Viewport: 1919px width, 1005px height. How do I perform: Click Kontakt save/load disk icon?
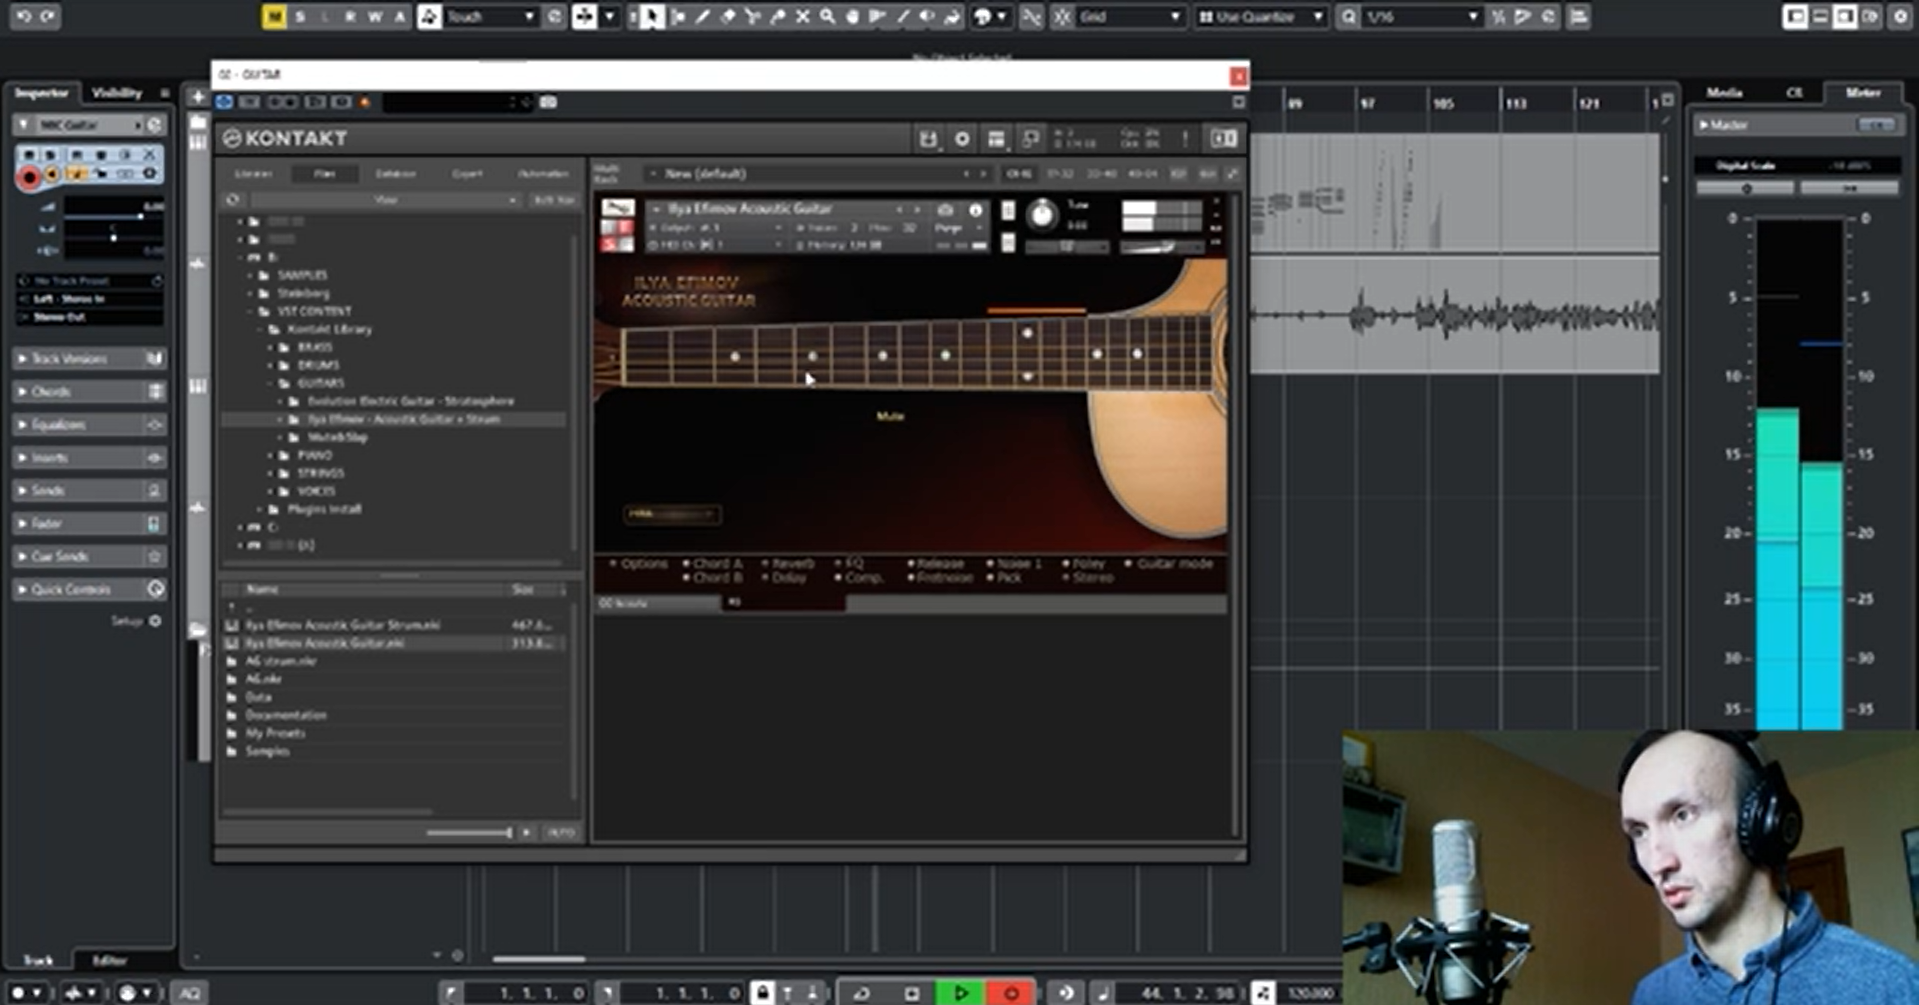click(928, 139)
